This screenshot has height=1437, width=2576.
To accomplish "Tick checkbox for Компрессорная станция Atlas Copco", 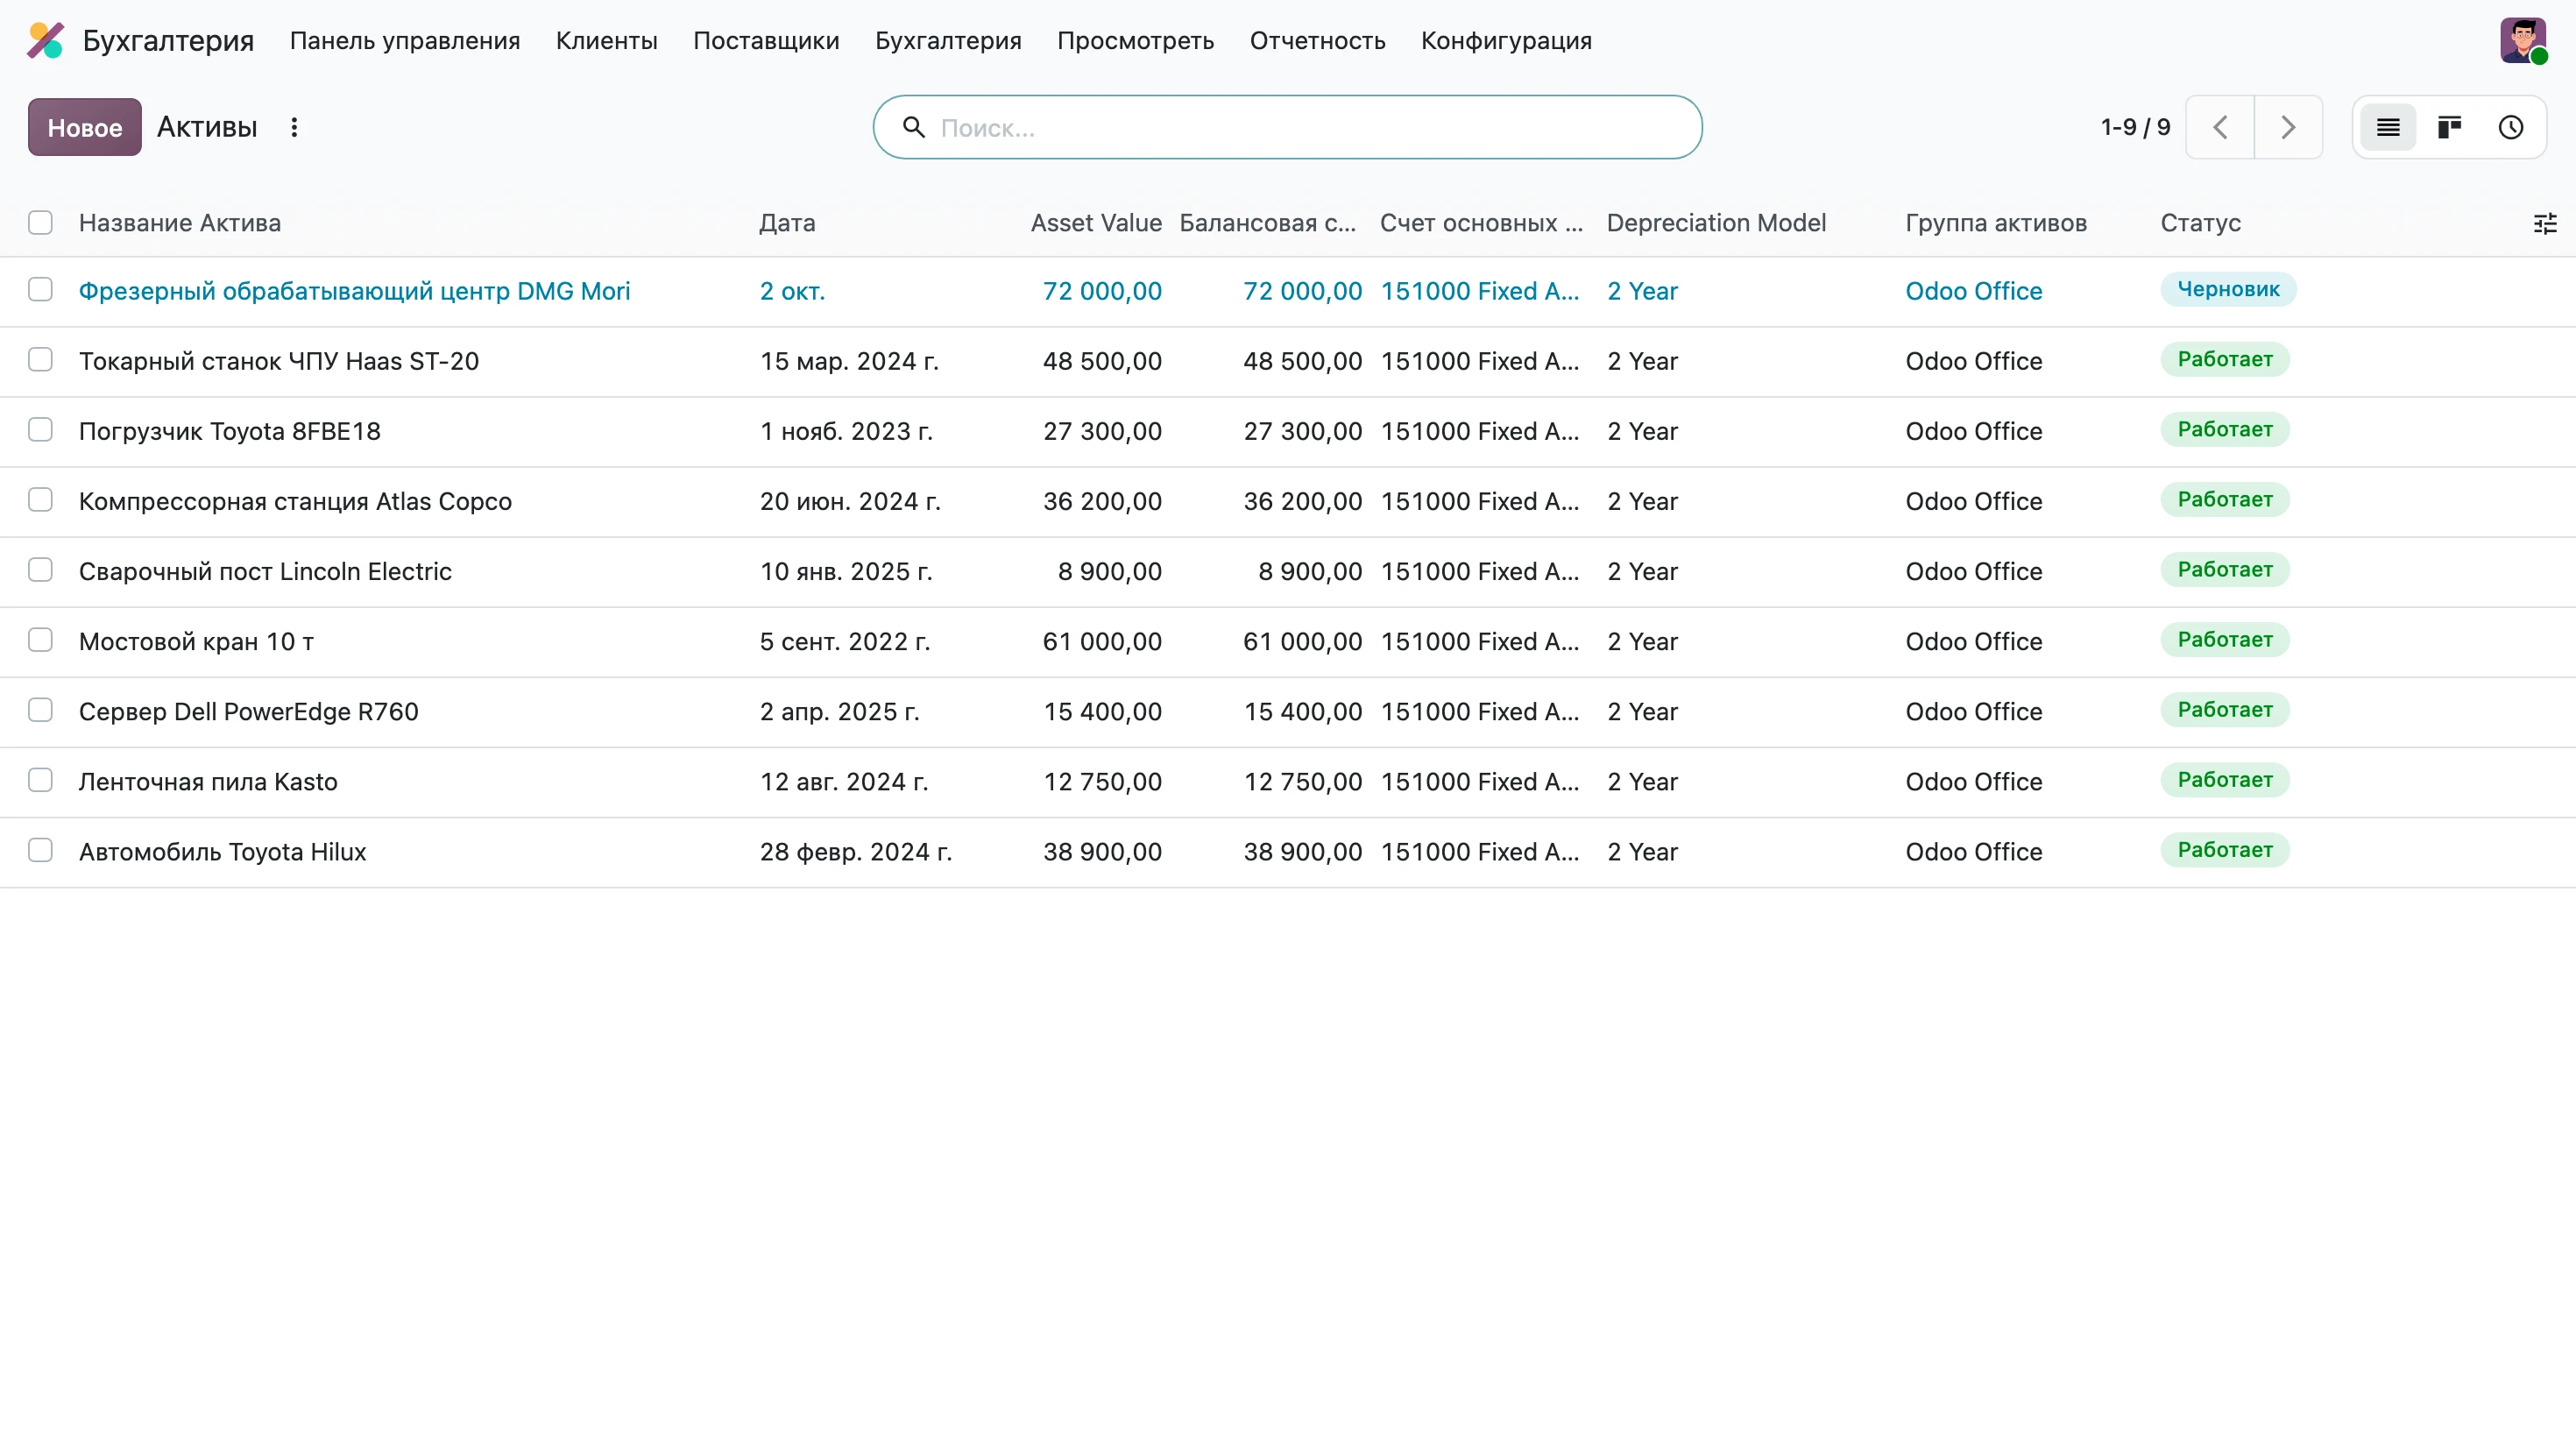I will (x=40, y=500).
